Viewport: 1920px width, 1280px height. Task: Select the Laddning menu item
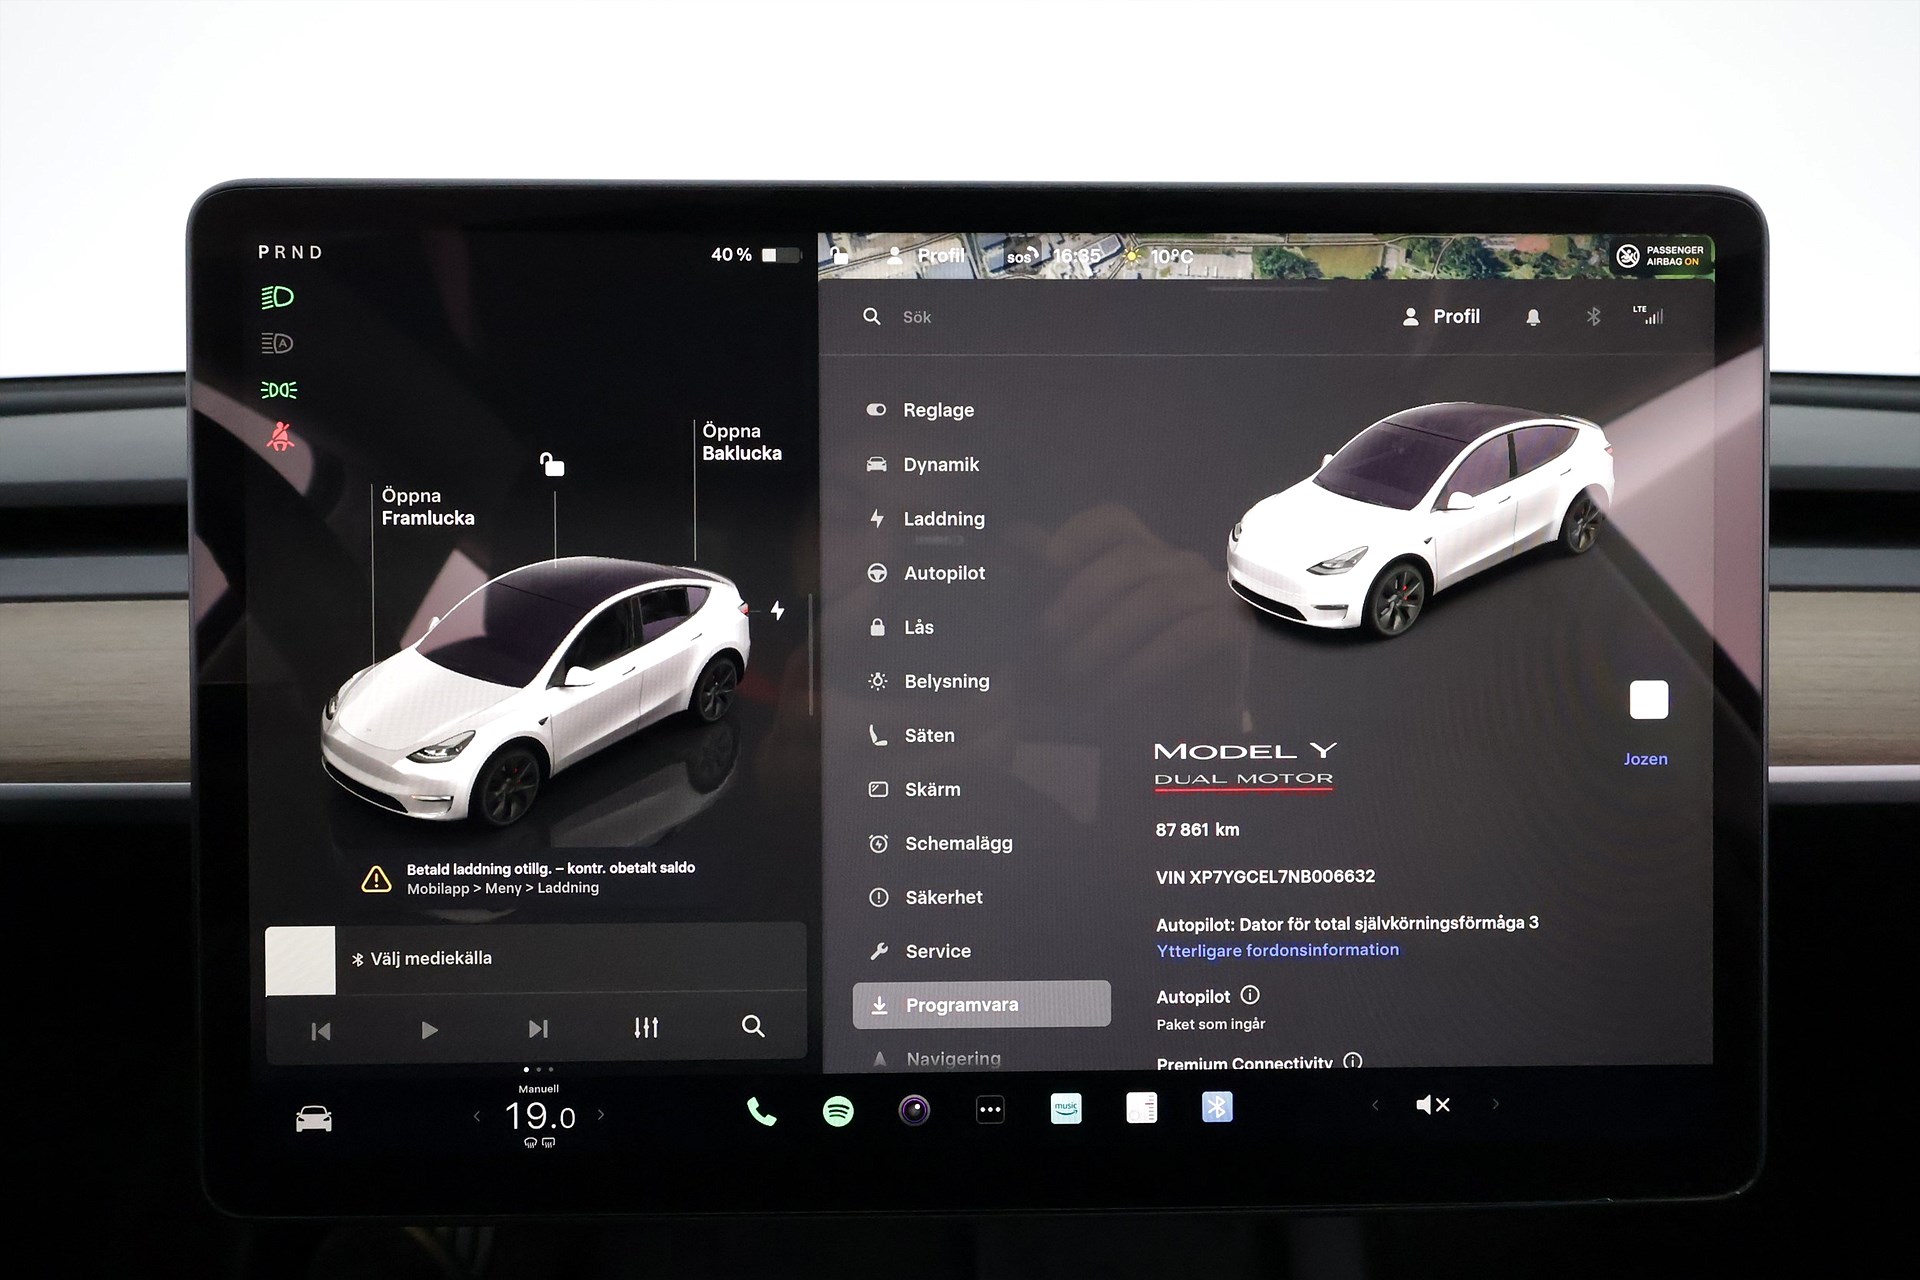[x=943, y=519]
